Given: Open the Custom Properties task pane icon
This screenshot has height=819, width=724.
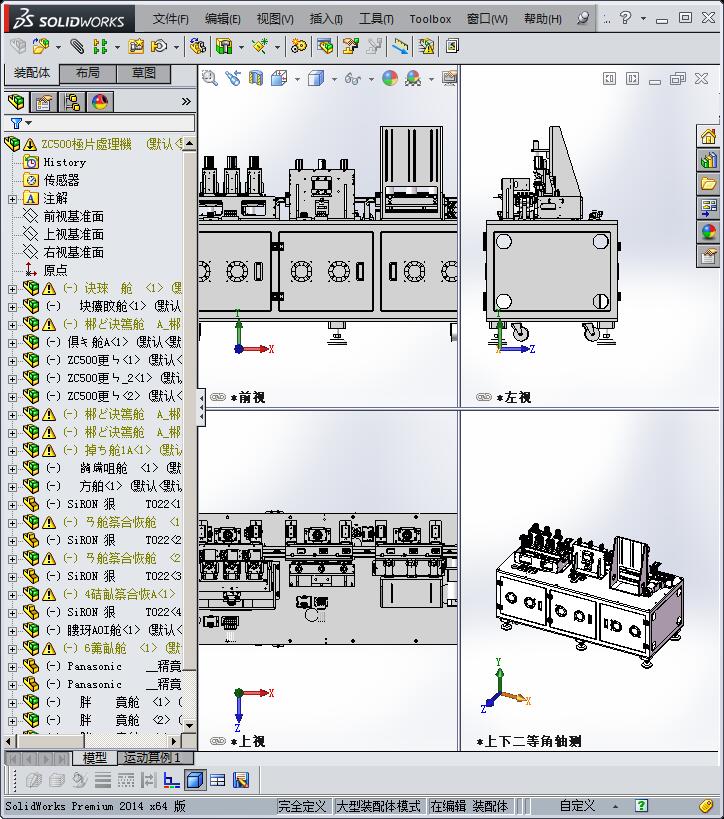Looking at the screenshot, I should point(709,256).
